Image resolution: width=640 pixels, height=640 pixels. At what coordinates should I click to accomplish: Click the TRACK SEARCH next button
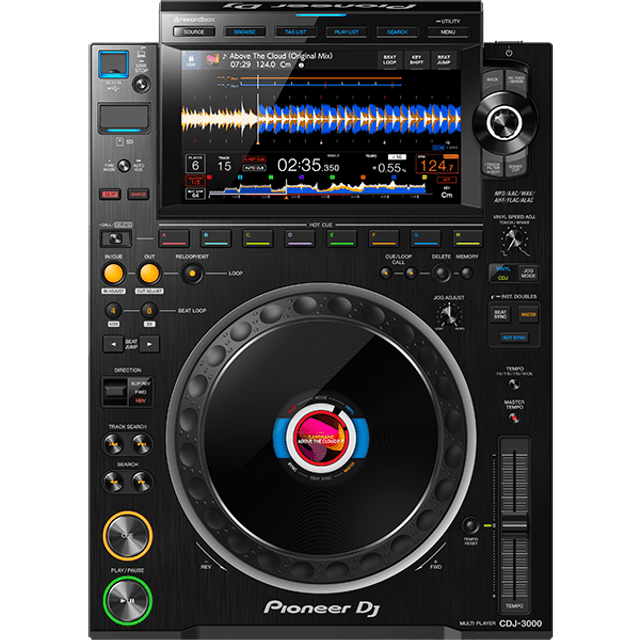(141, 444)
